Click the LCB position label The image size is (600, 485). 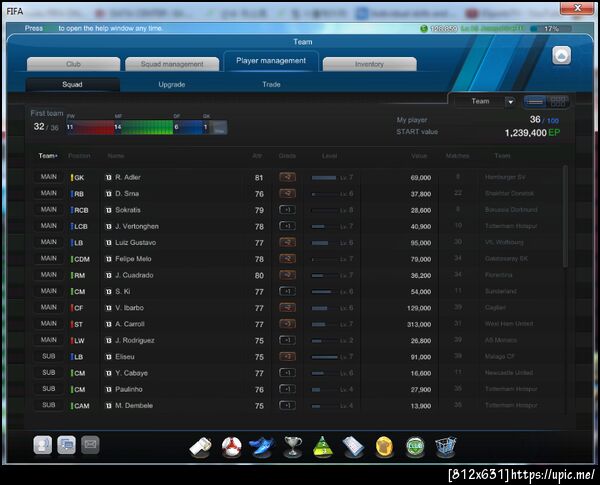pos(81,227)
